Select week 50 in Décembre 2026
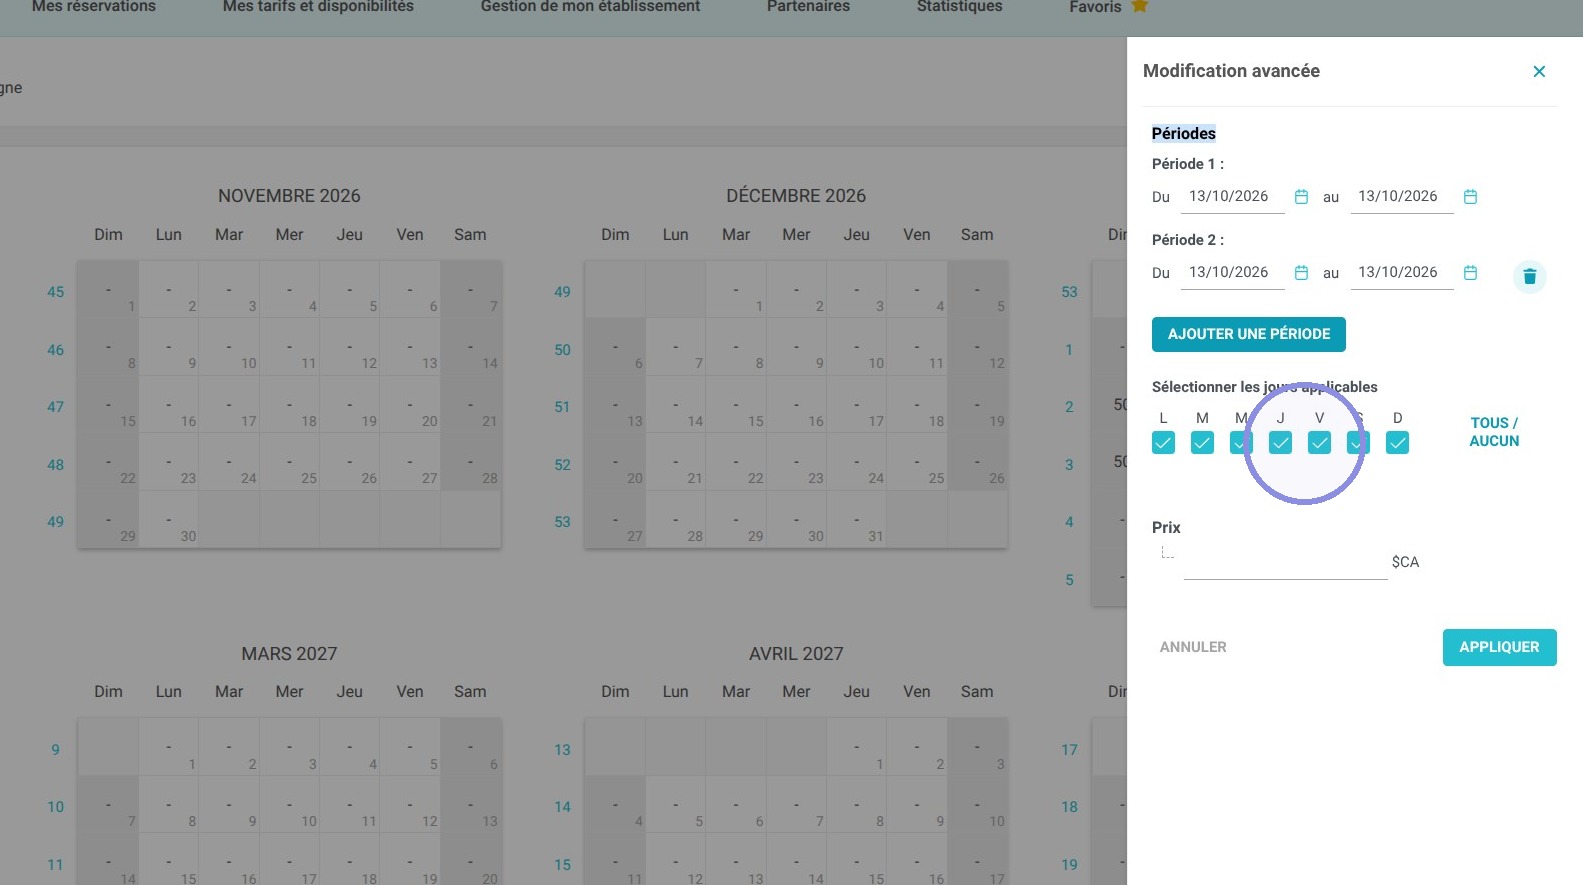1583x885 pixels. (562, 350)
